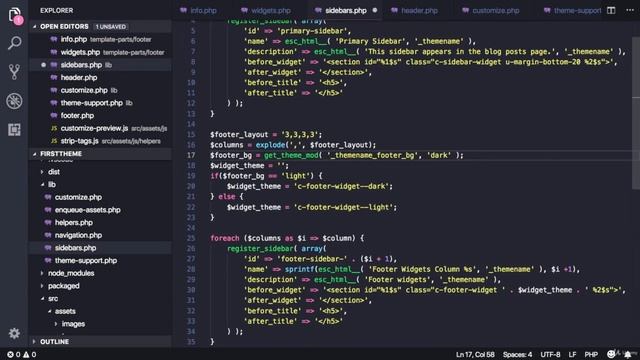The width and height of the screenshot is (640, 360).
Task: Change end of line sequence LF
Action: click(572, 355)
